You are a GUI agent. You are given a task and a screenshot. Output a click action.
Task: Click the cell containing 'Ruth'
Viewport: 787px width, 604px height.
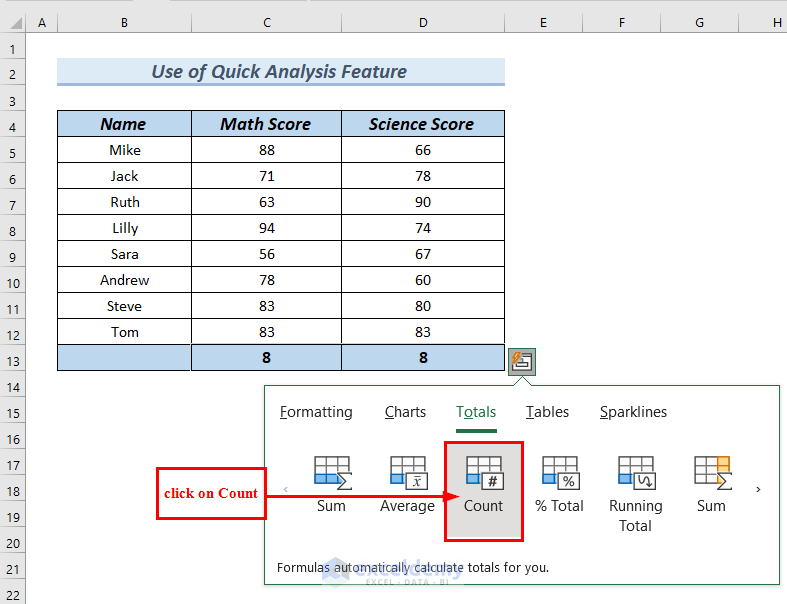124,202
